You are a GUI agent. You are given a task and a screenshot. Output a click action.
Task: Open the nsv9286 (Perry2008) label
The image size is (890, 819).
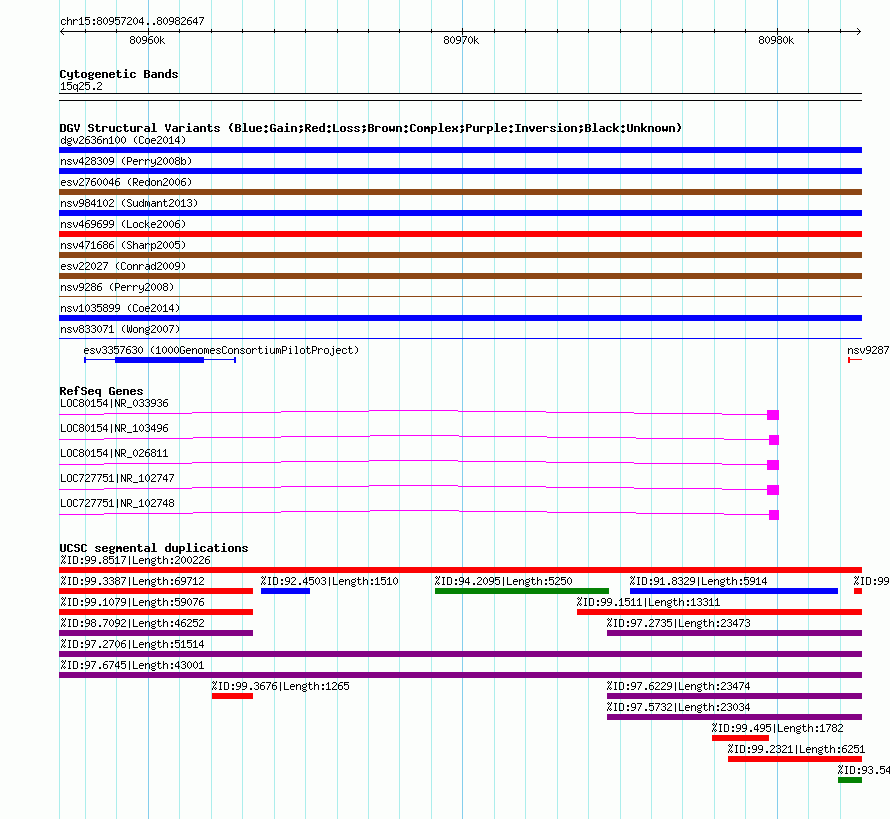click(117, 287)
